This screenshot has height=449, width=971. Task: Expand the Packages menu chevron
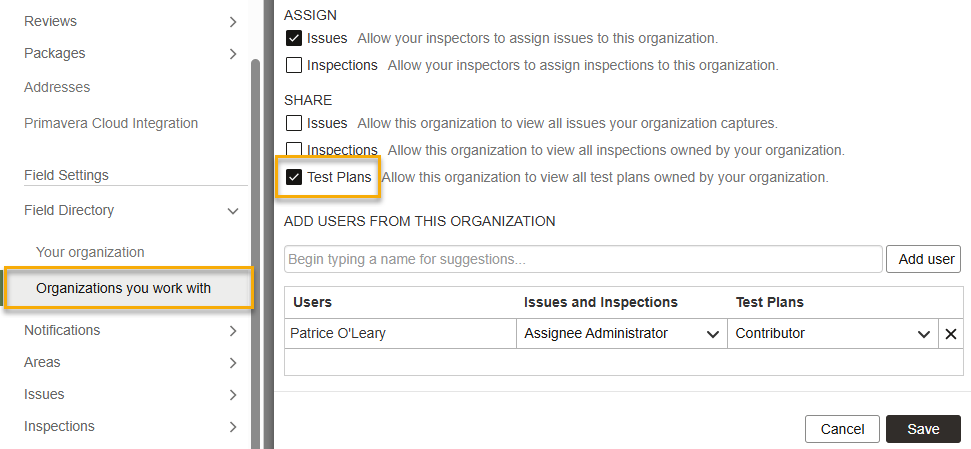pyautogui.click(x=232, y=53)
